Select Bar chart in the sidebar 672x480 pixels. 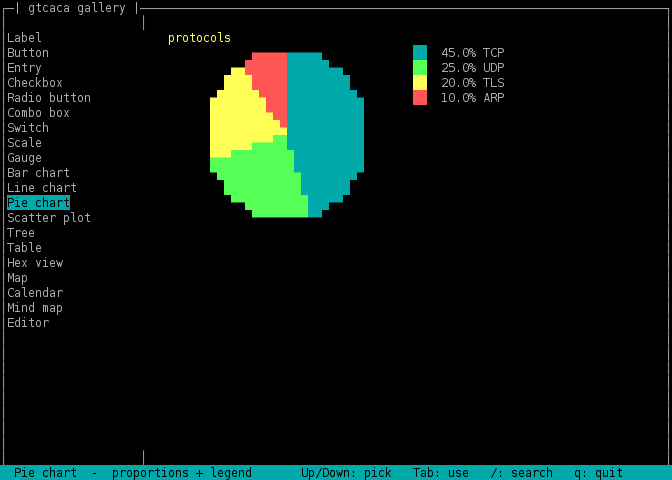pos(39,173)
